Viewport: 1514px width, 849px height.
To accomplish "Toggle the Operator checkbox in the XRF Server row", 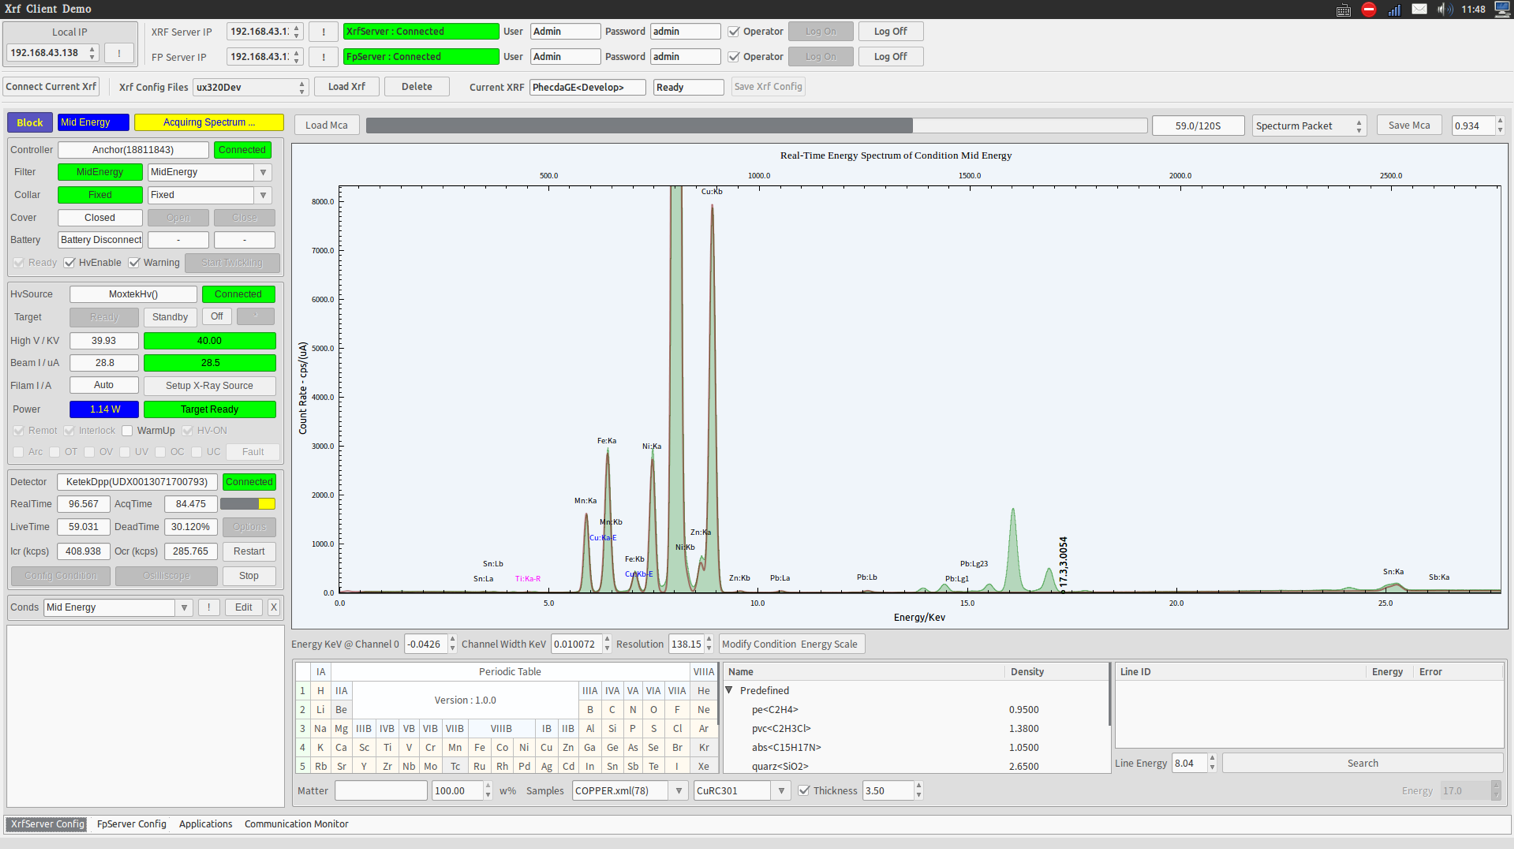I will click(x=733, y=32).
